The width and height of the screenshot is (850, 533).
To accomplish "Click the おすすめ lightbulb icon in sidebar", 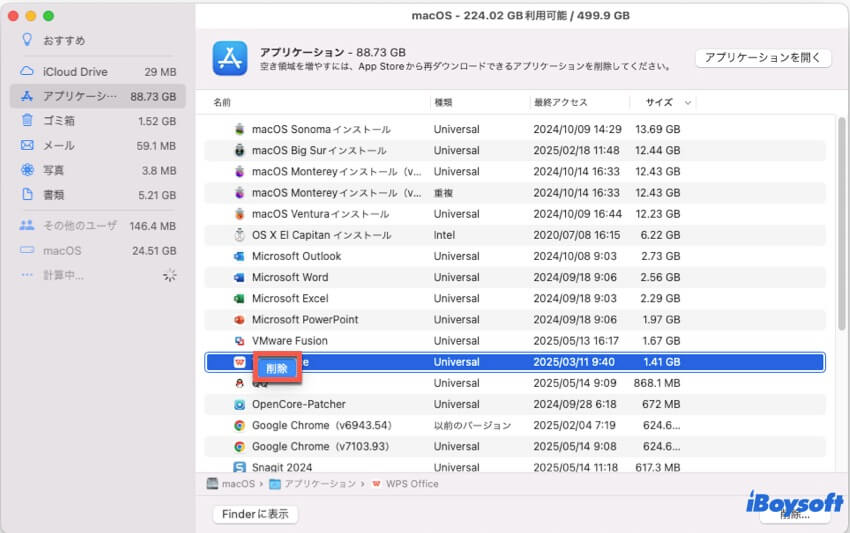I will [27, 40].
